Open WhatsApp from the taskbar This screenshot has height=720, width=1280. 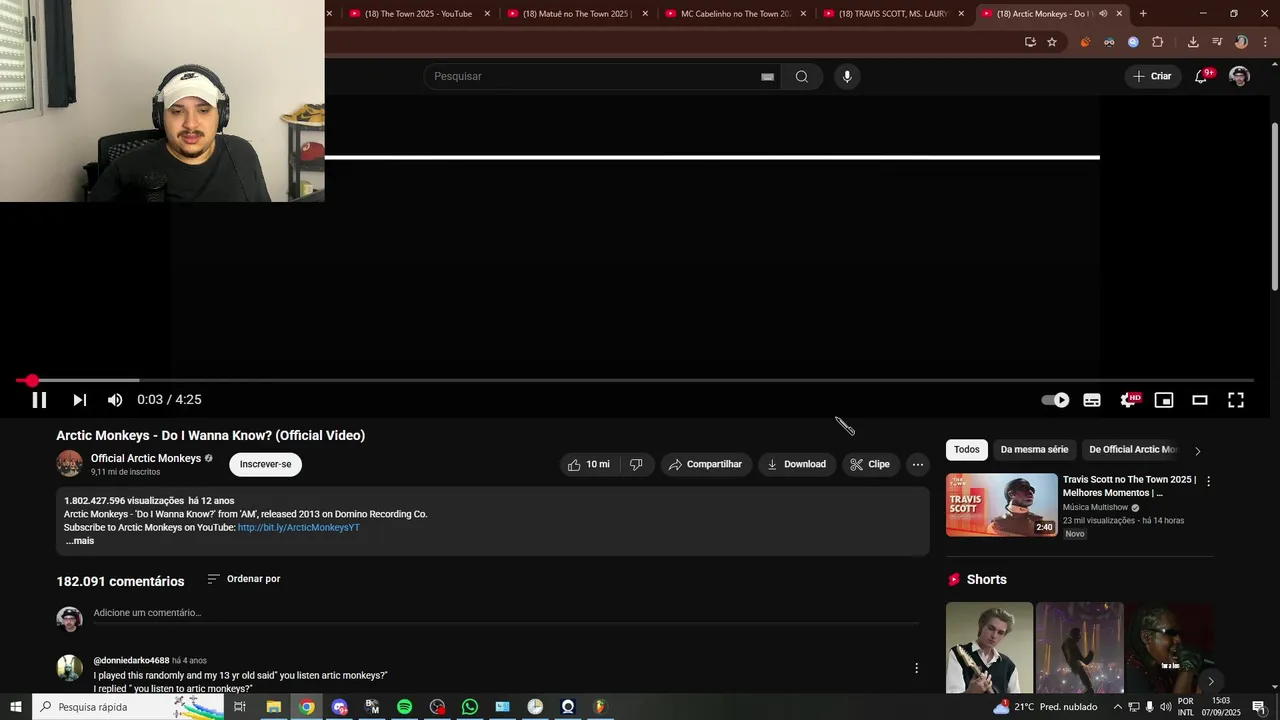pyautogui.click(x=470, y=707)
